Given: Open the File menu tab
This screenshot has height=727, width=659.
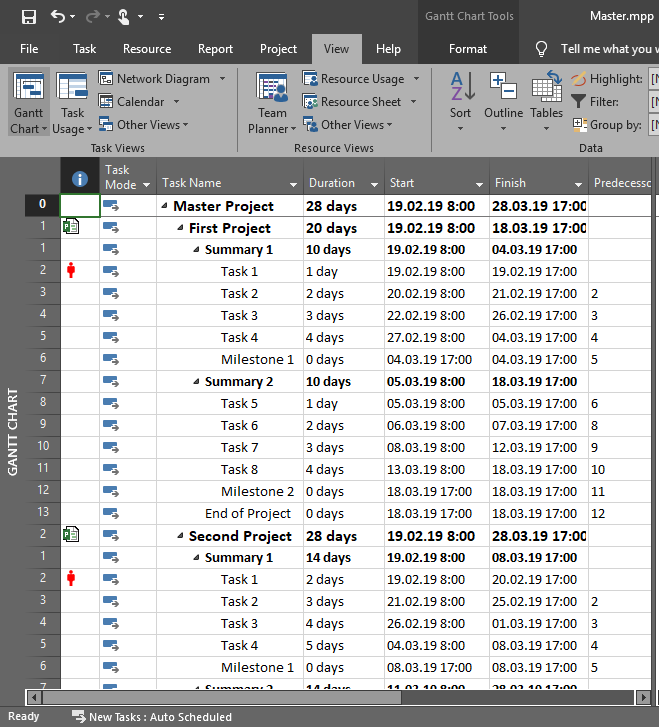Looking at the screenshot, I should (x=29, y=49).
